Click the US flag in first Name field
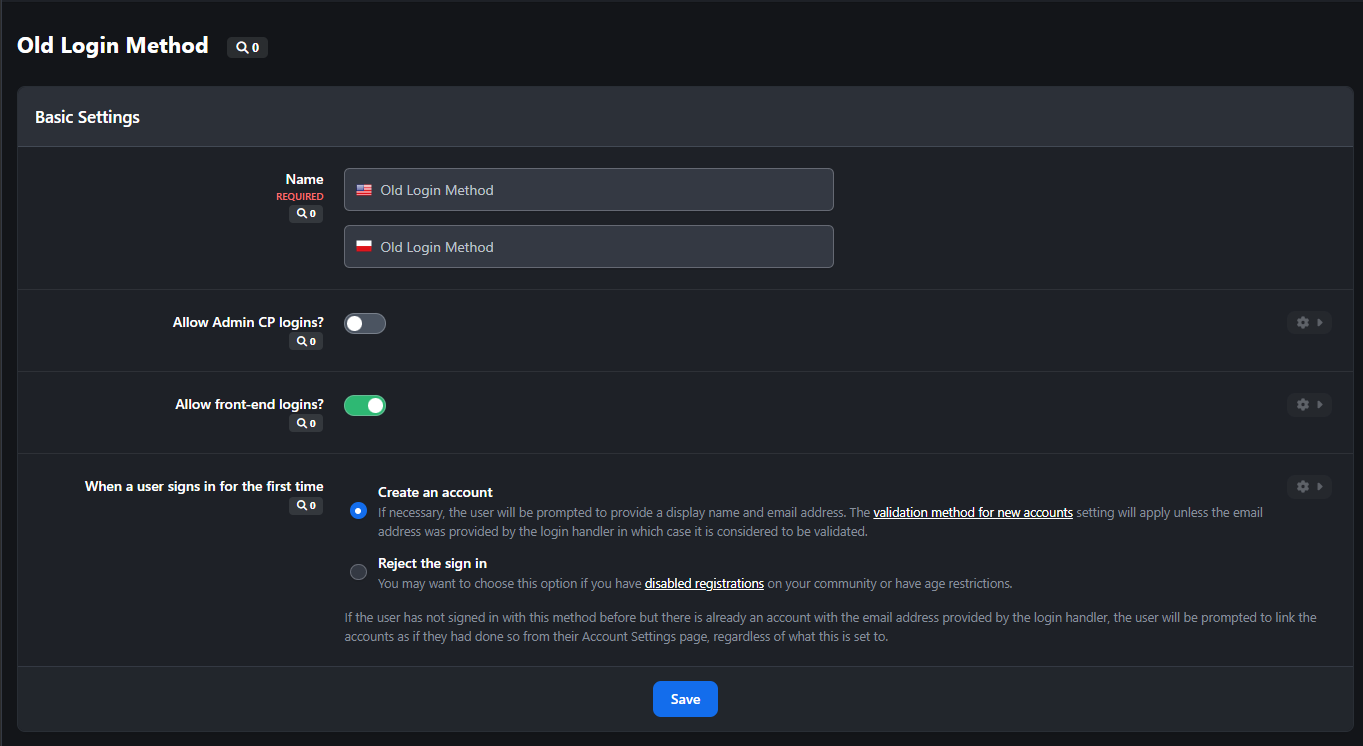1363x746 pixels. [364, 190]
